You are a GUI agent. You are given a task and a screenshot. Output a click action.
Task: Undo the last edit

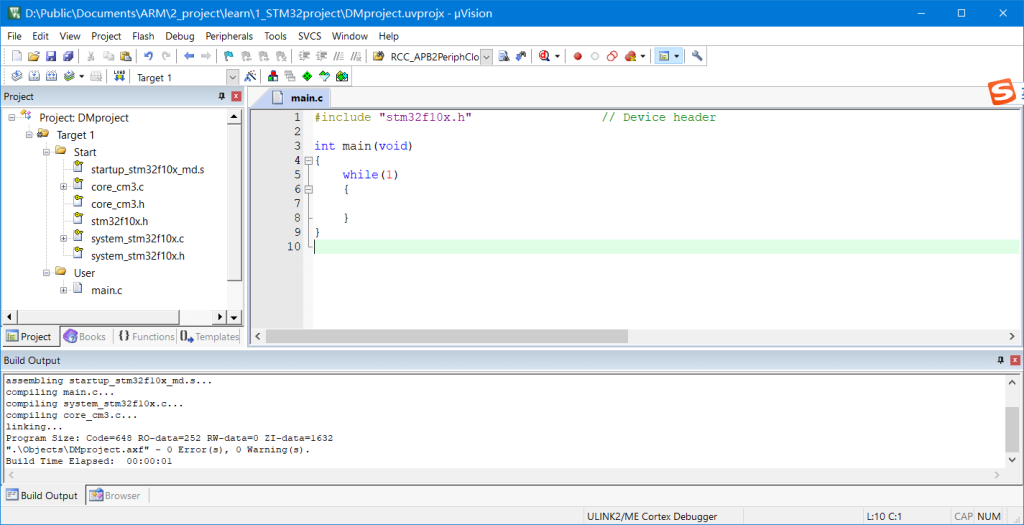(148, 56)
